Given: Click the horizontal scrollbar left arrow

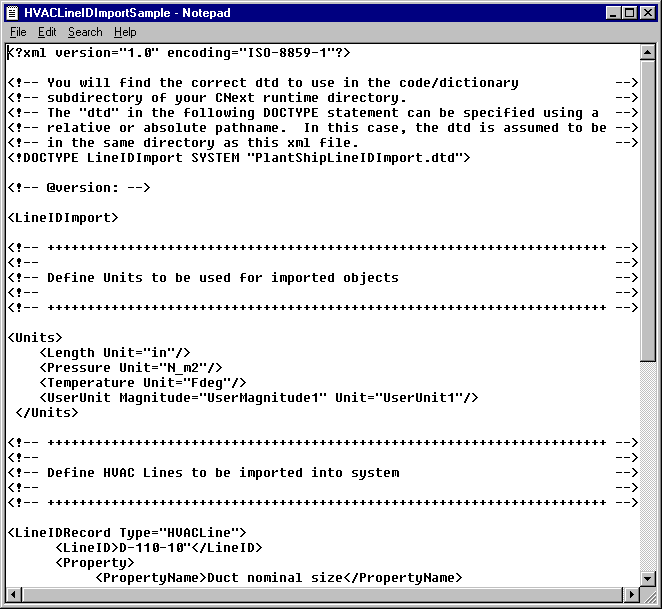Looking at the screenshot, I should [x=14, y=595].
